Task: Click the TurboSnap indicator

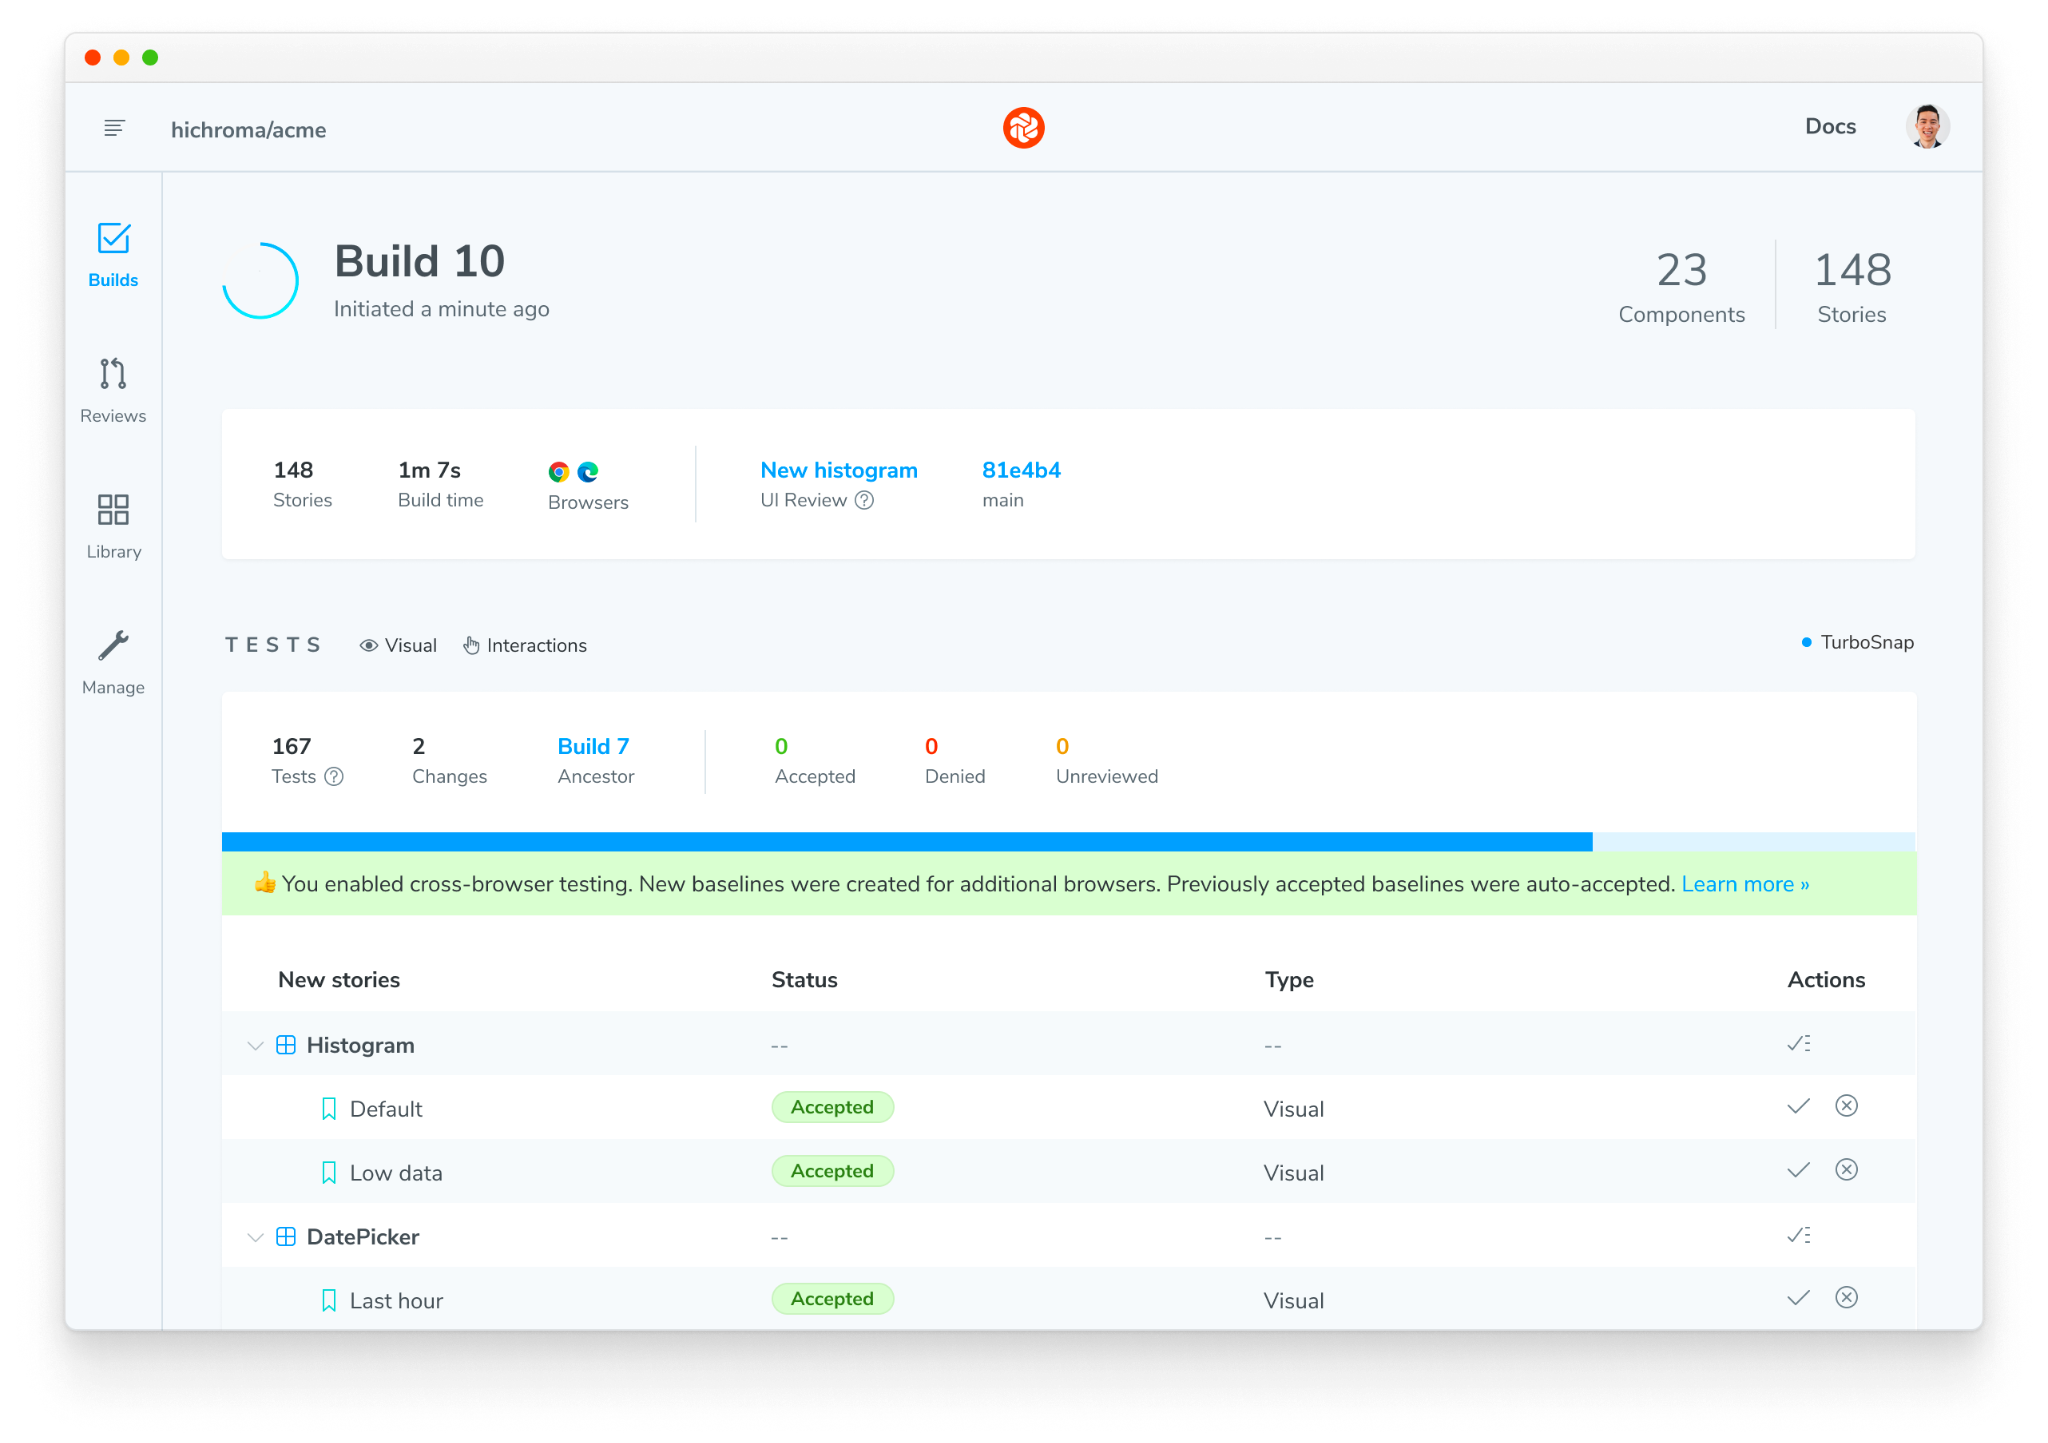Action: tap(1857, 642)
